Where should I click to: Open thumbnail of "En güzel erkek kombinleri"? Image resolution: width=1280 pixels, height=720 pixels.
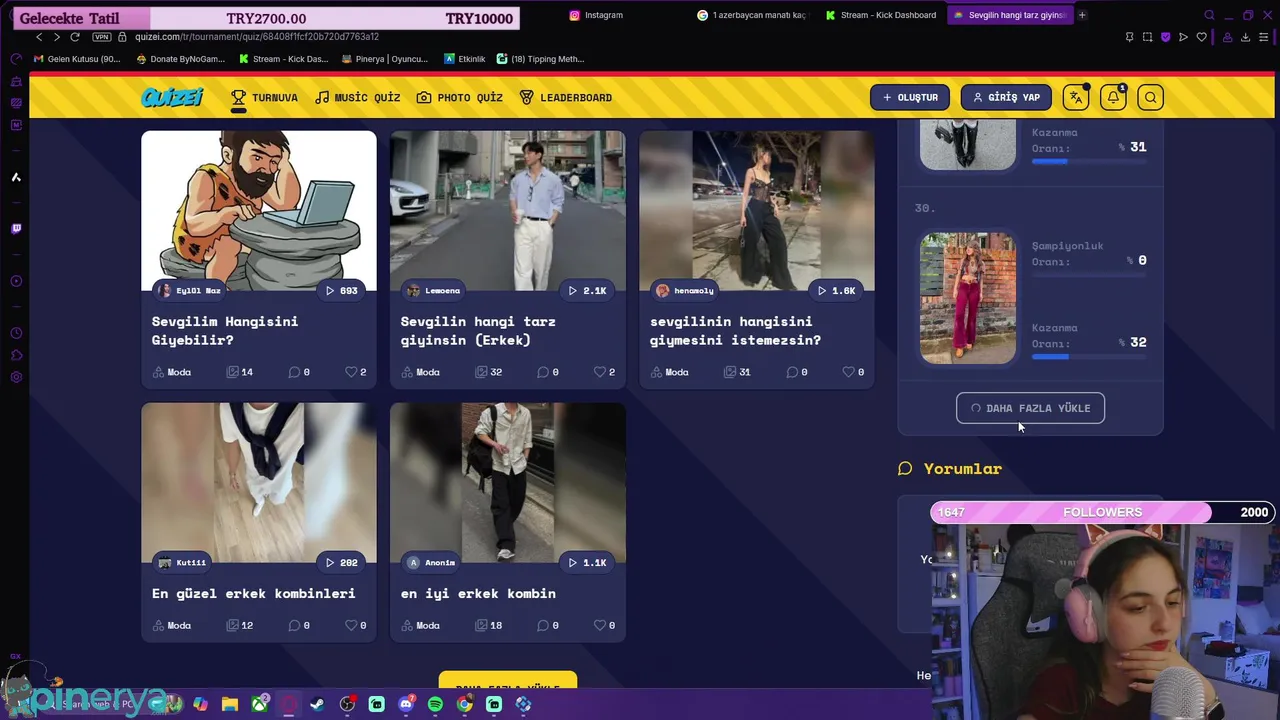pos(259,483)
